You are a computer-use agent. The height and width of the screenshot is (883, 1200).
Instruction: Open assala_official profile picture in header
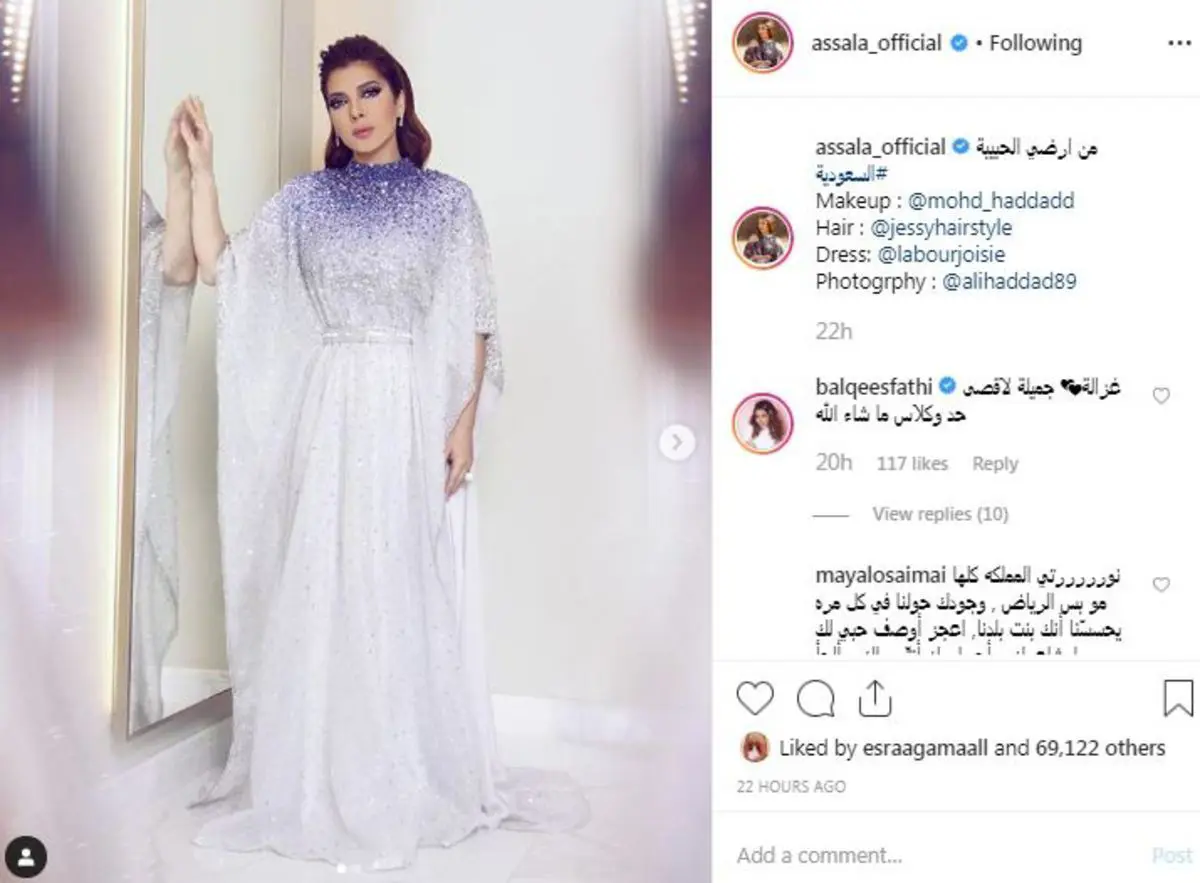coord(763,44)
